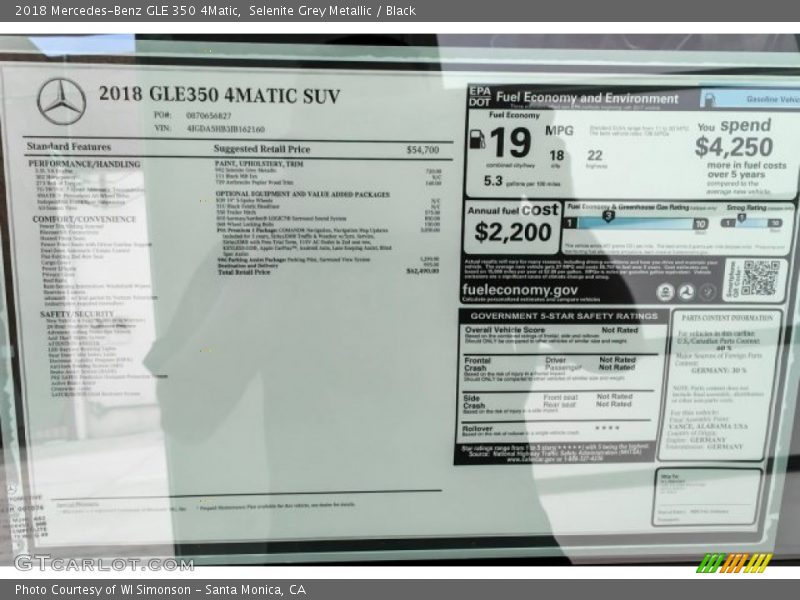The image size is (800, 600).
Task: Tap the Smog Rating scale
Action: (x=751, y=222)
